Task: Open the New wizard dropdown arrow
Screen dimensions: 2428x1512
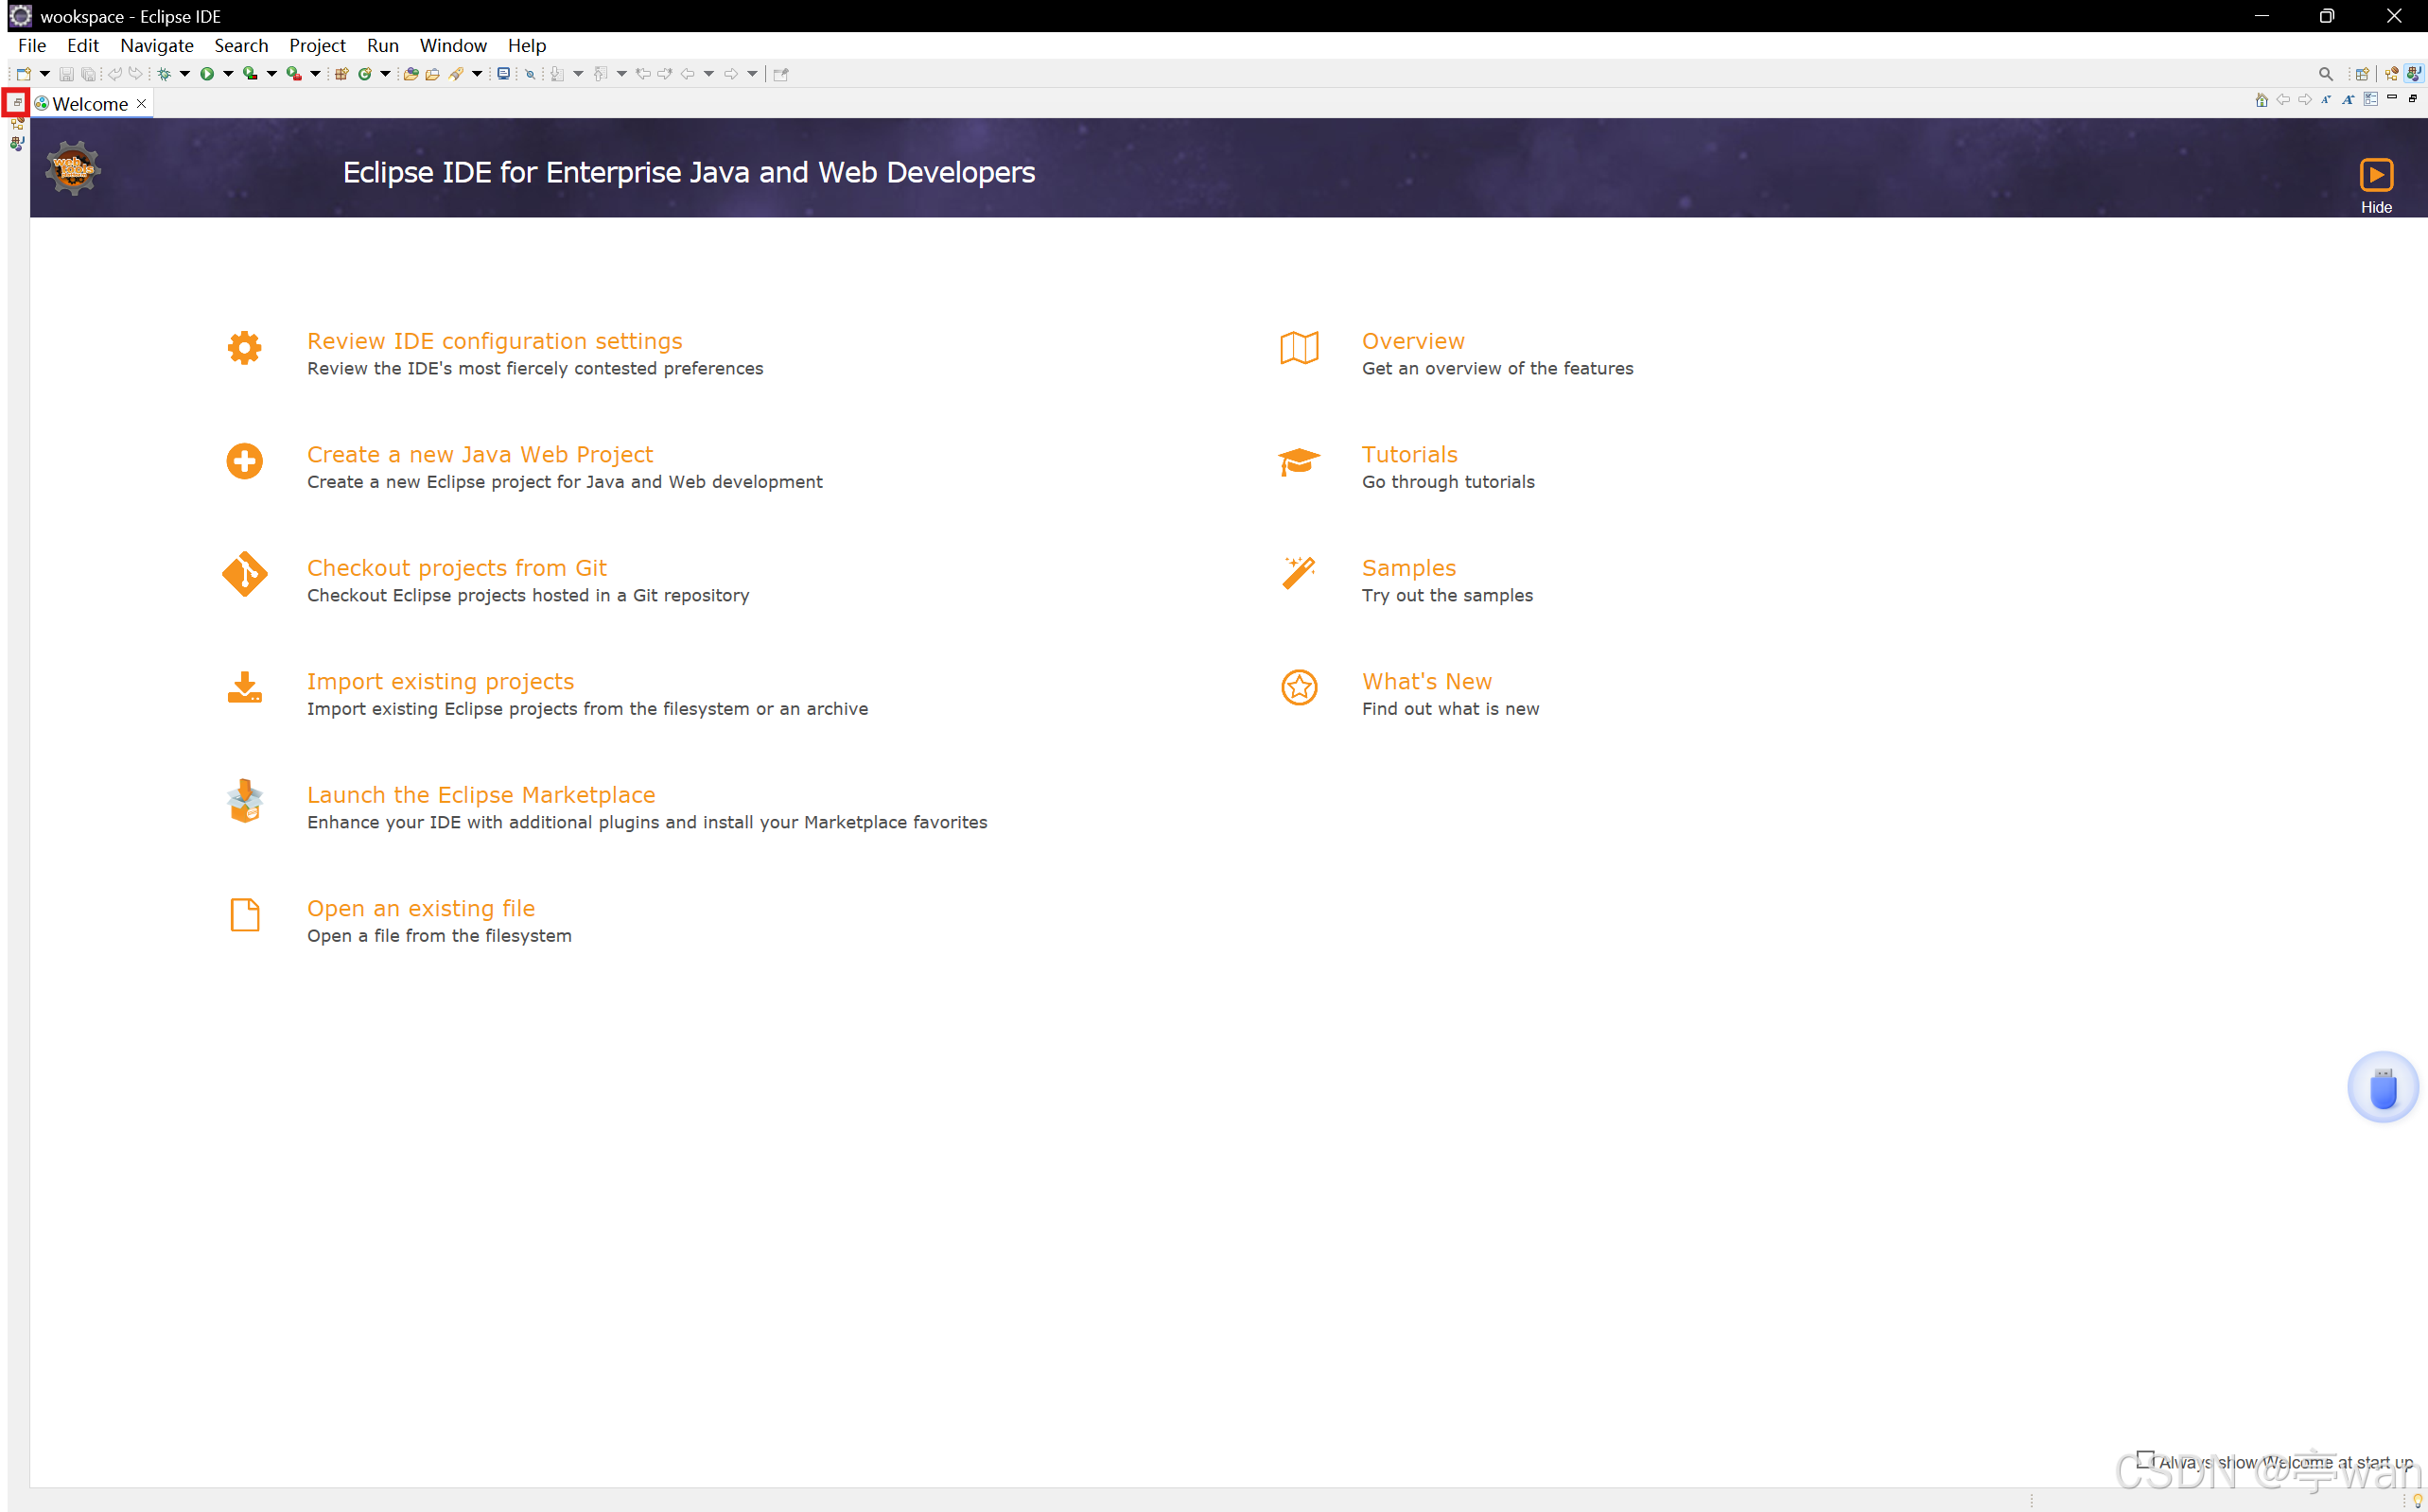Action: (x=45, y=74)
